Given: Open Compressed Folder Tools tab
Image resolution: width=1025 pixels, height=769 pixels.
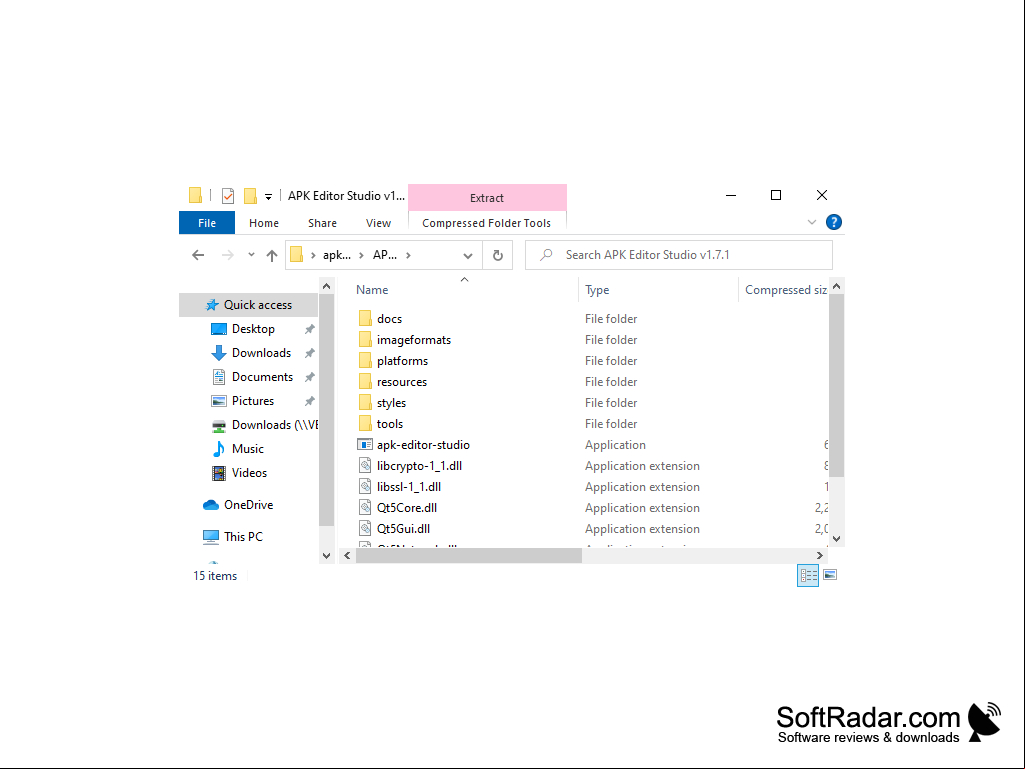Looking at the screenshot, I should coord(486,223).
